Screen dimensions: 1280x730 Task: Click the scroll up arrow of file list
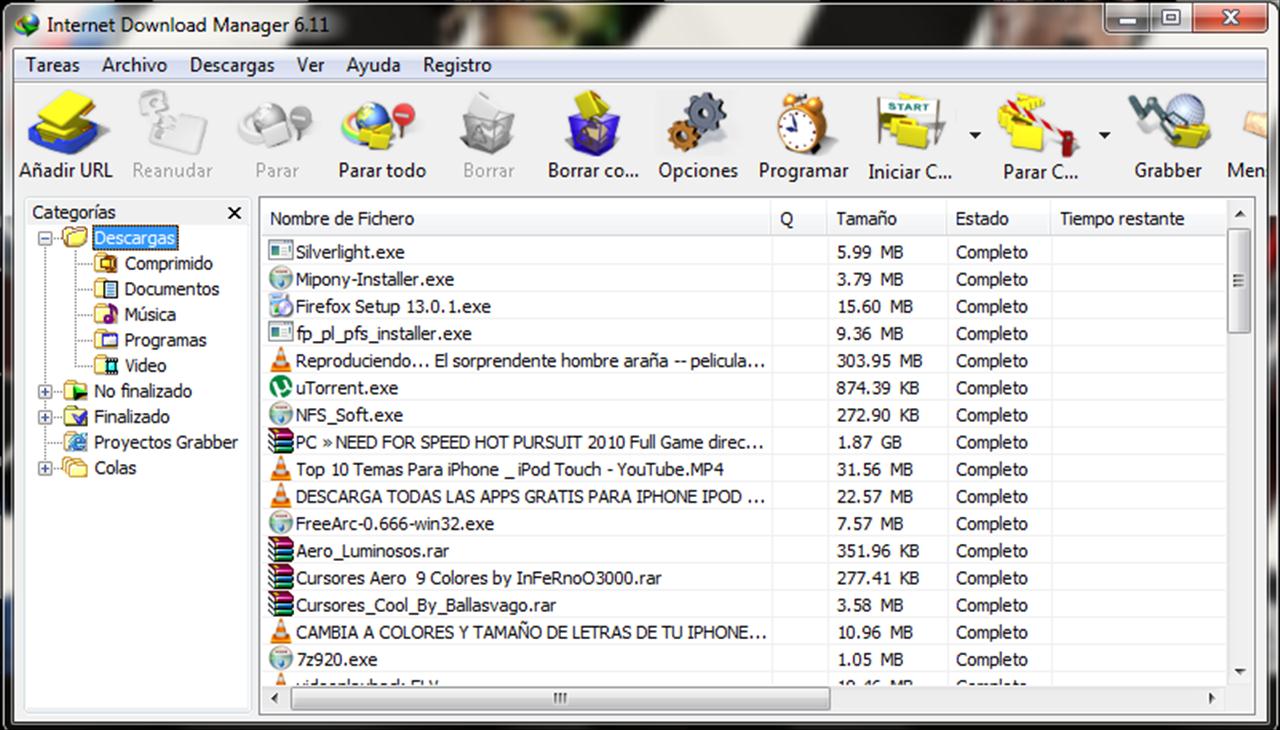coord(1239,214)
